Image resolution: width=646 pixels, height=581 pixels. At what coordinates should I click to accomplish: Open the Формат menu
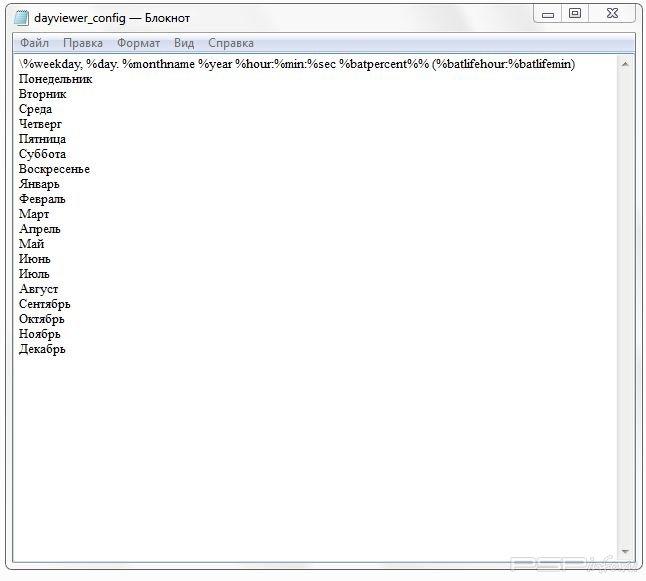138,43
